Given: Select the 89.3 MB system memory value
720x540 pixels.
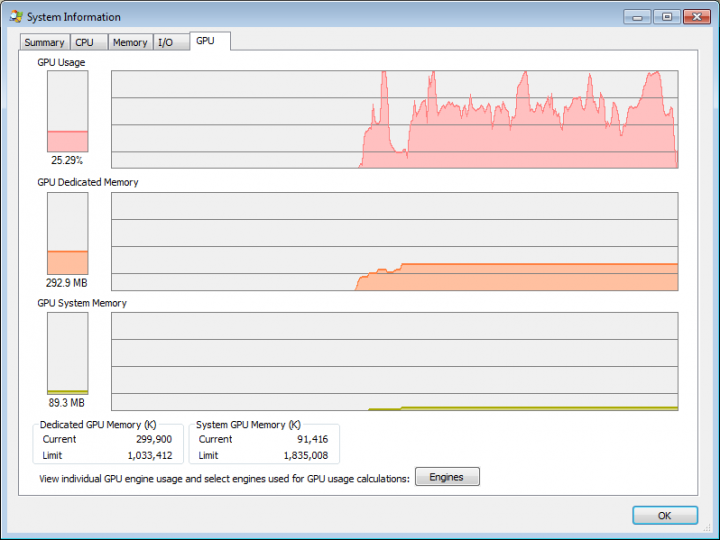Looking at the screenshot, I should (67, 403).
